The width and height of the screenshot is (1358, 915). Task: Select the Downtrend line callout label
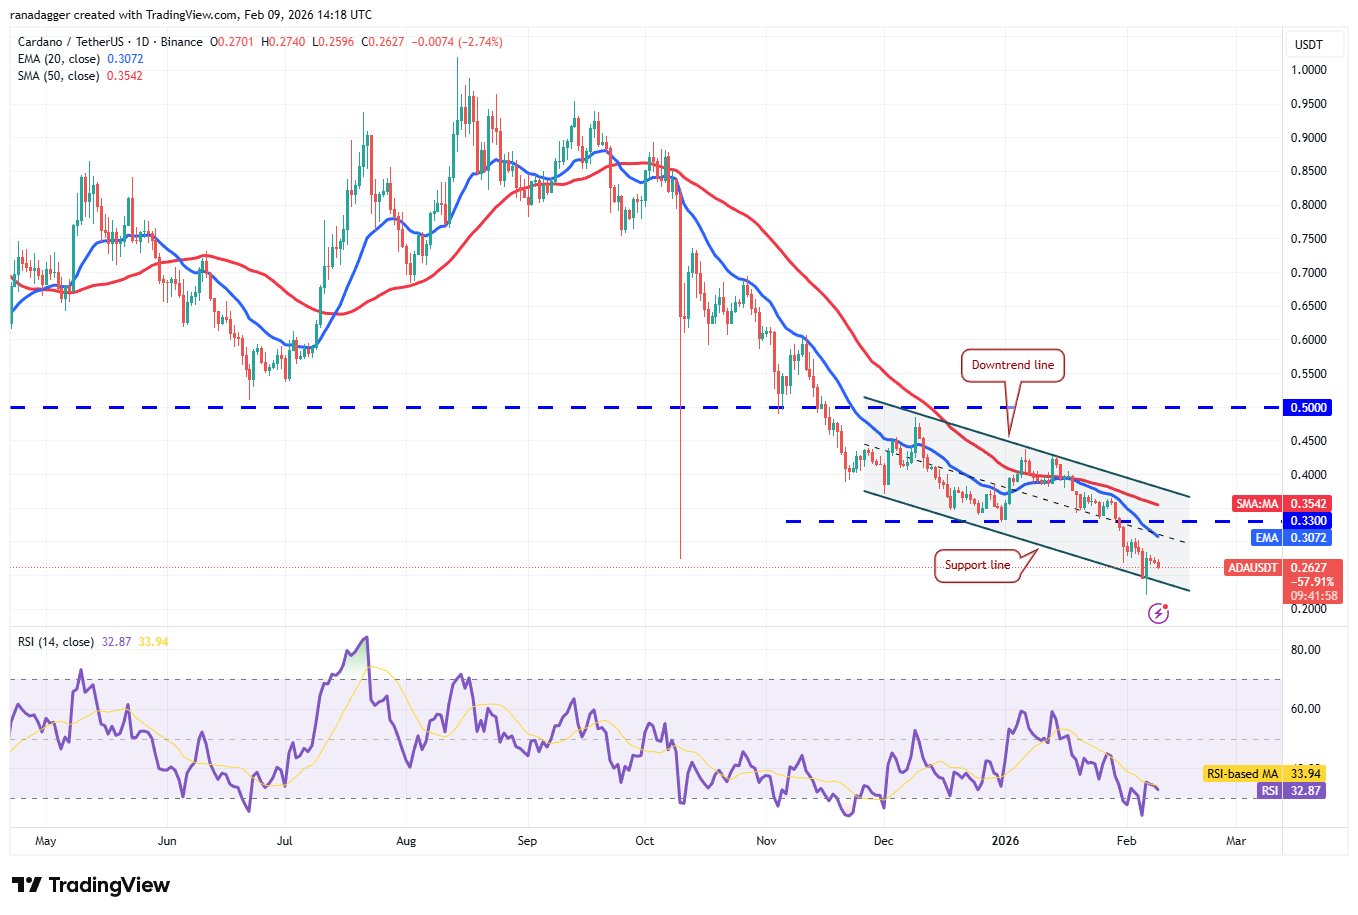coord(1012,365)
